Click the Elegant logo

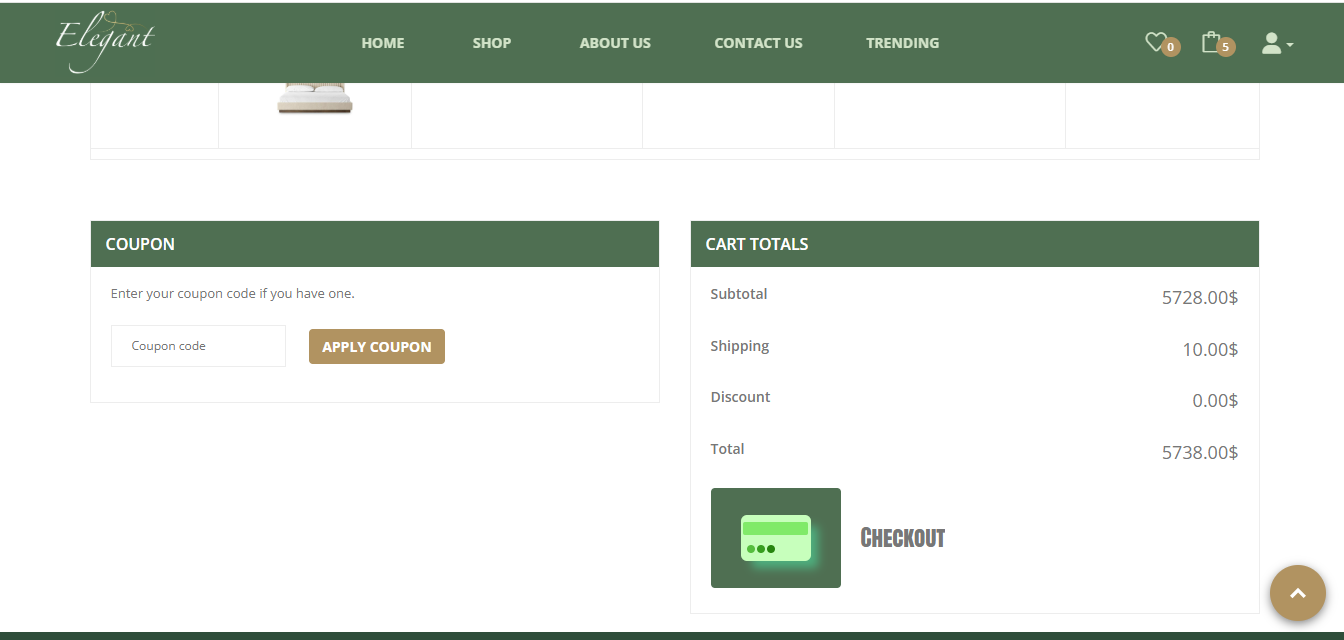point(104,43)
